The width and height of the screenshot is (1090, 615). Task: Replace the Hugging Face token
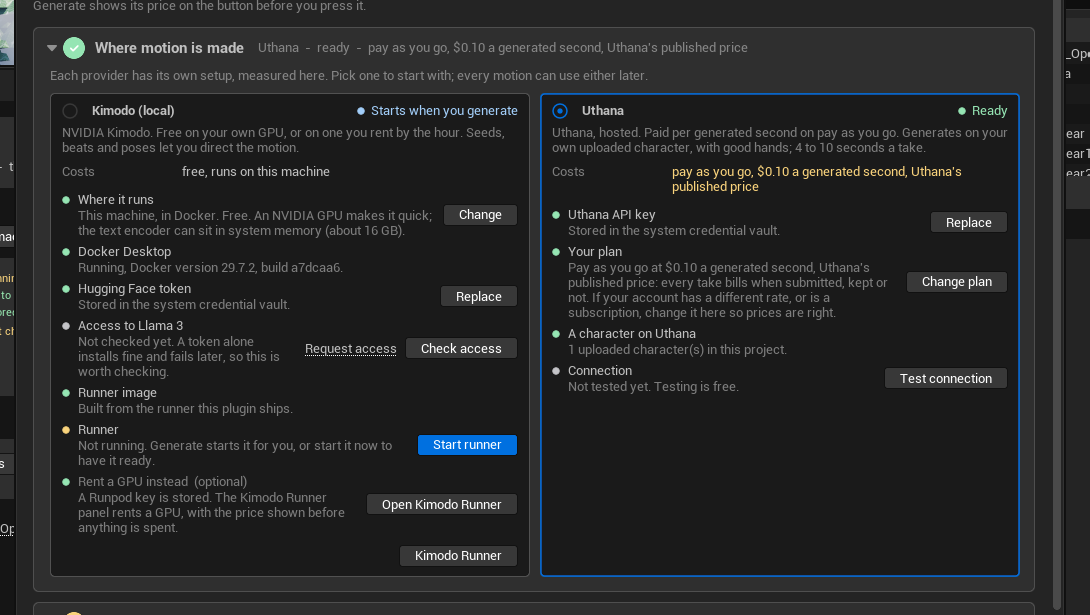479,296
